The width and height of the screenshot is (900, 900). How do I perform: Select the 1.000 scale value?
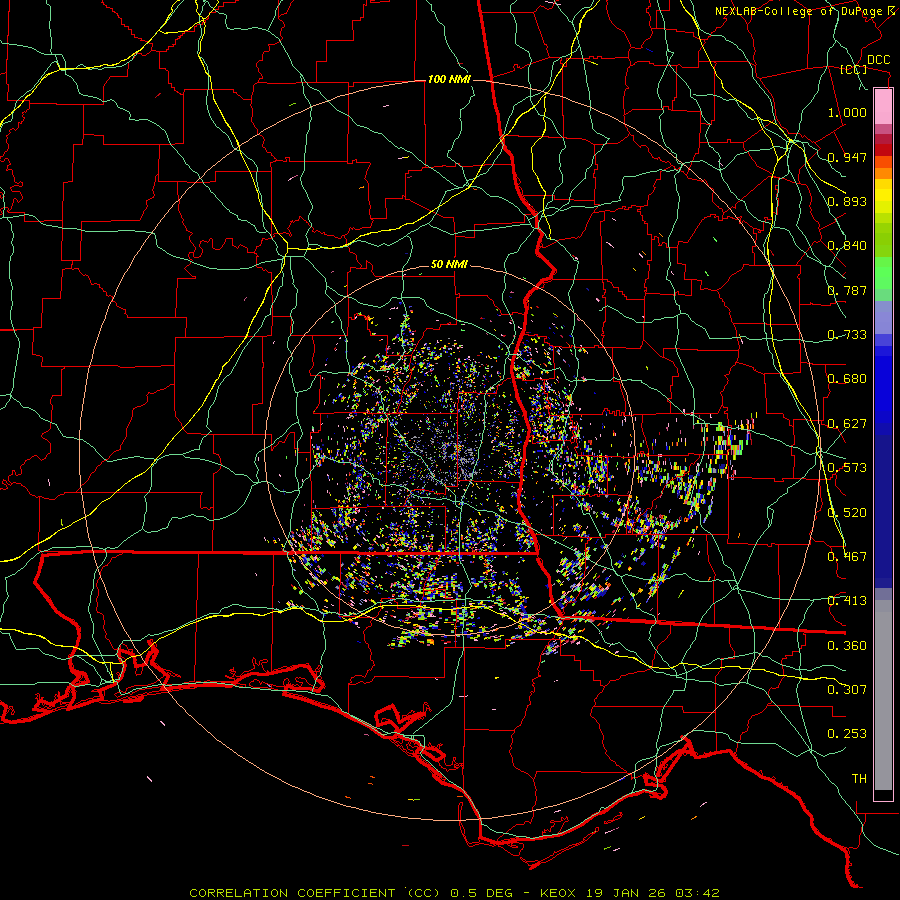pos(847,112)
